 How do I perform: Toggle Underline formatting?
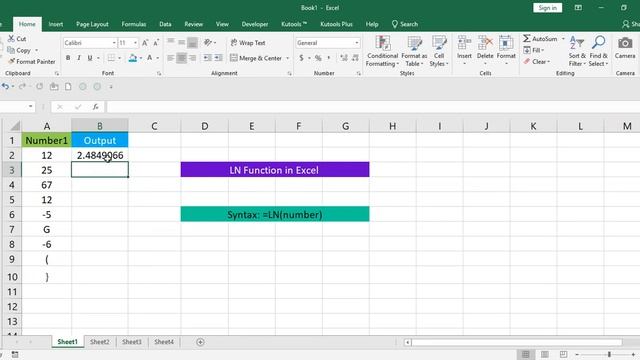[x=90, y=58]
